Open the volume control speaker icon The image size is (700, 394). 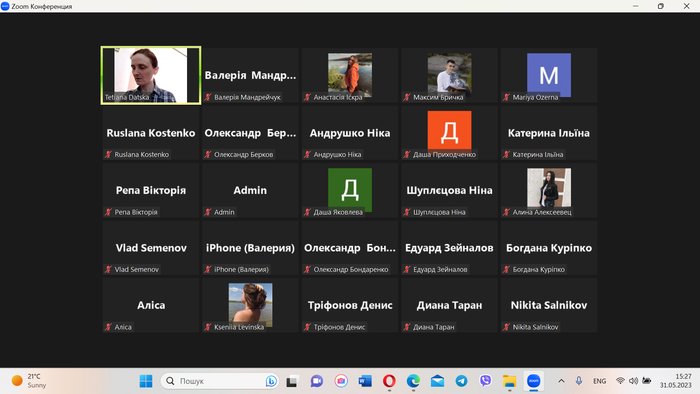pyautogui.click(x=633, y=381)
